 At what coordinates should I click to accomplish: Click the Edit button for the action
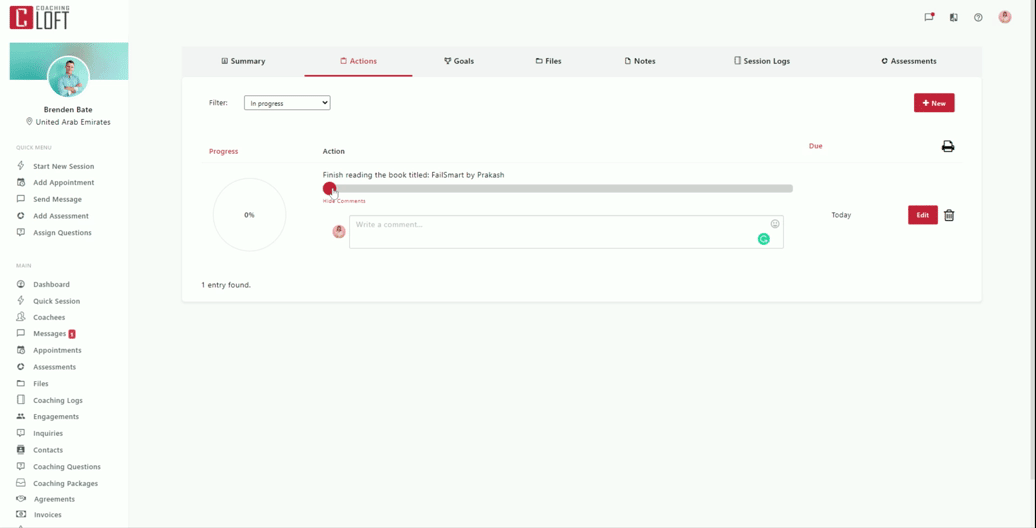pyautogui.click(x=922, y=215)
